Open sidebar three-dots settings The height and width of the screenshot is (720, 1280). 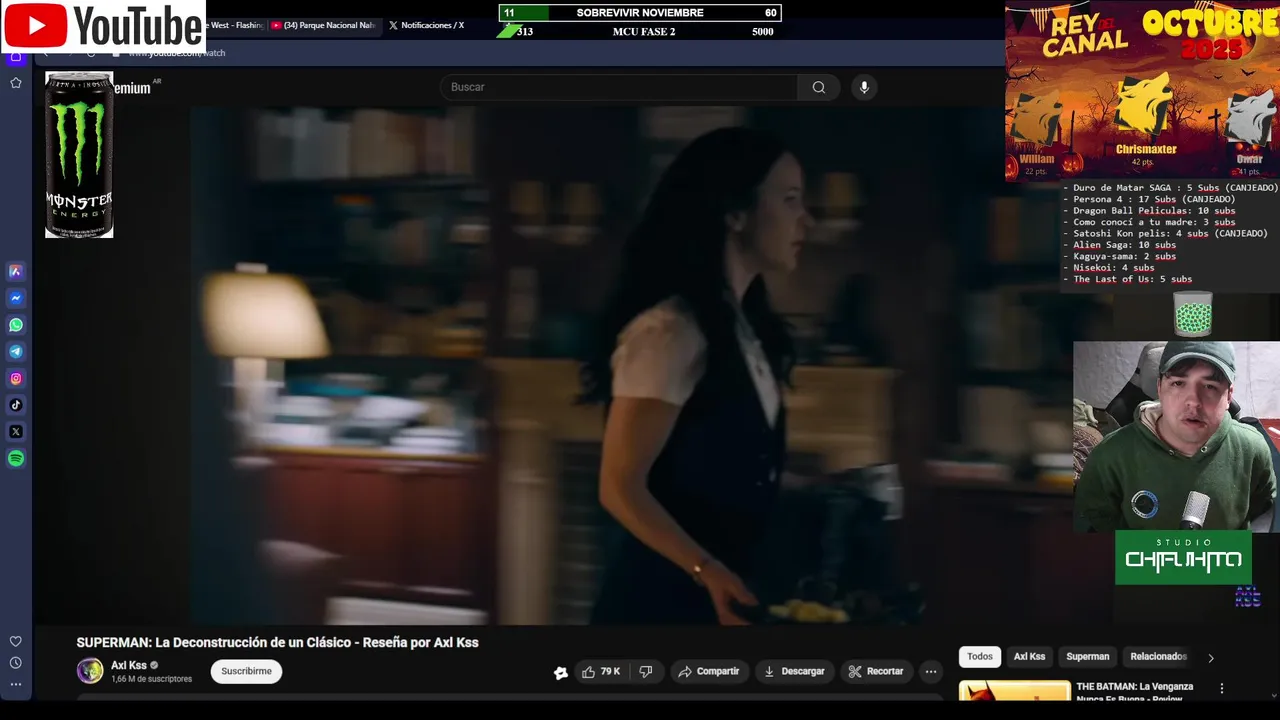[x=16, y=684]
